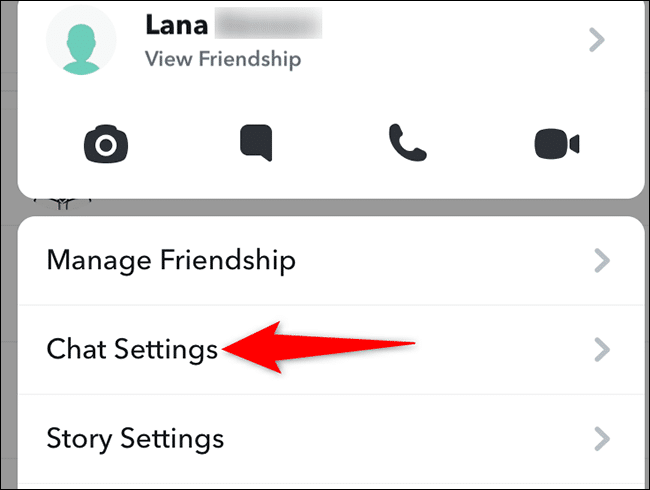Click the chevron on the Chat Settings row
The image size is (650, 490).
[602, 349]
